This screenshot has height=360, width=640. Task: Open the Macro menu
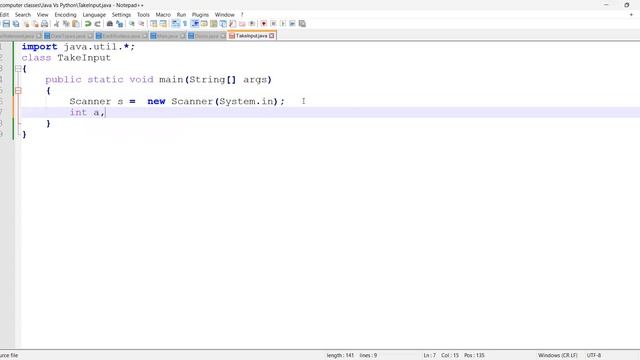click(x=163, y=15)
